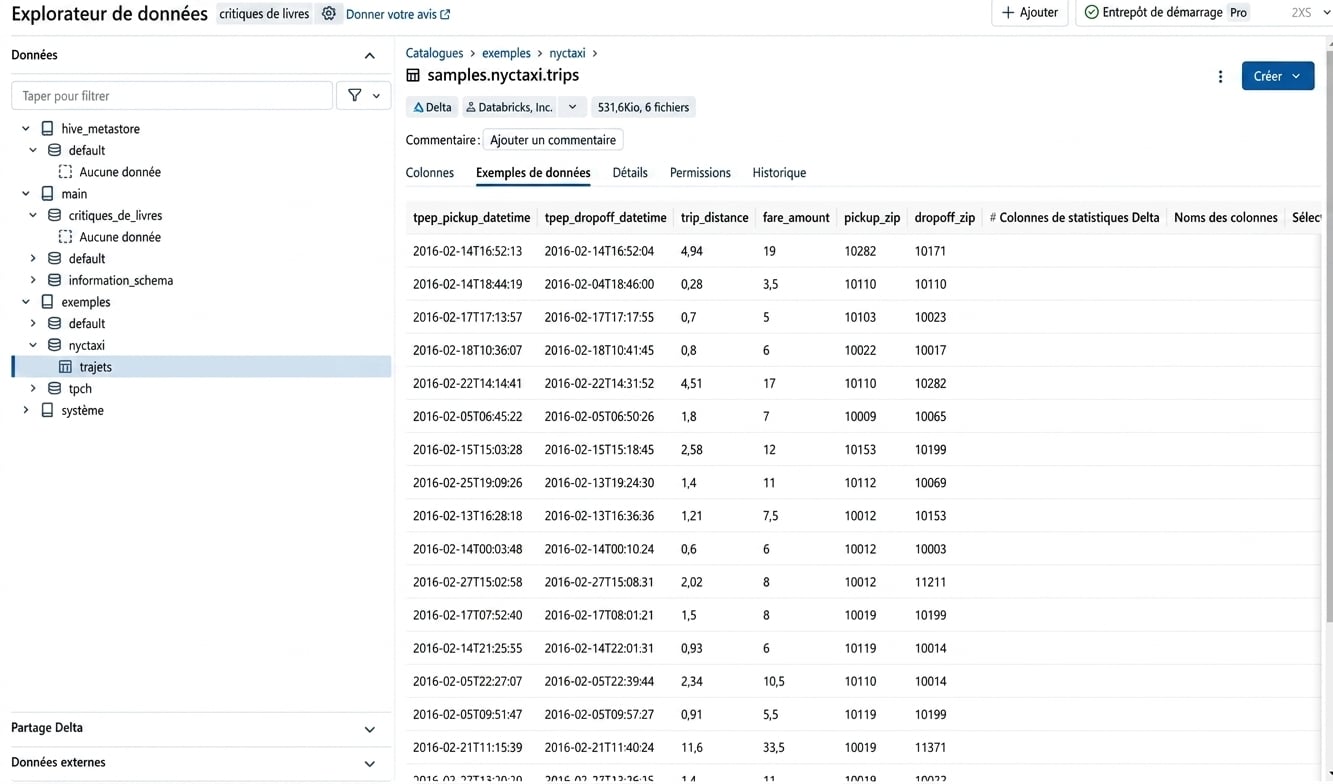Open the three-dot more options menu
The height and width of the screenshot is (784, 1333).
point(1220,77)
